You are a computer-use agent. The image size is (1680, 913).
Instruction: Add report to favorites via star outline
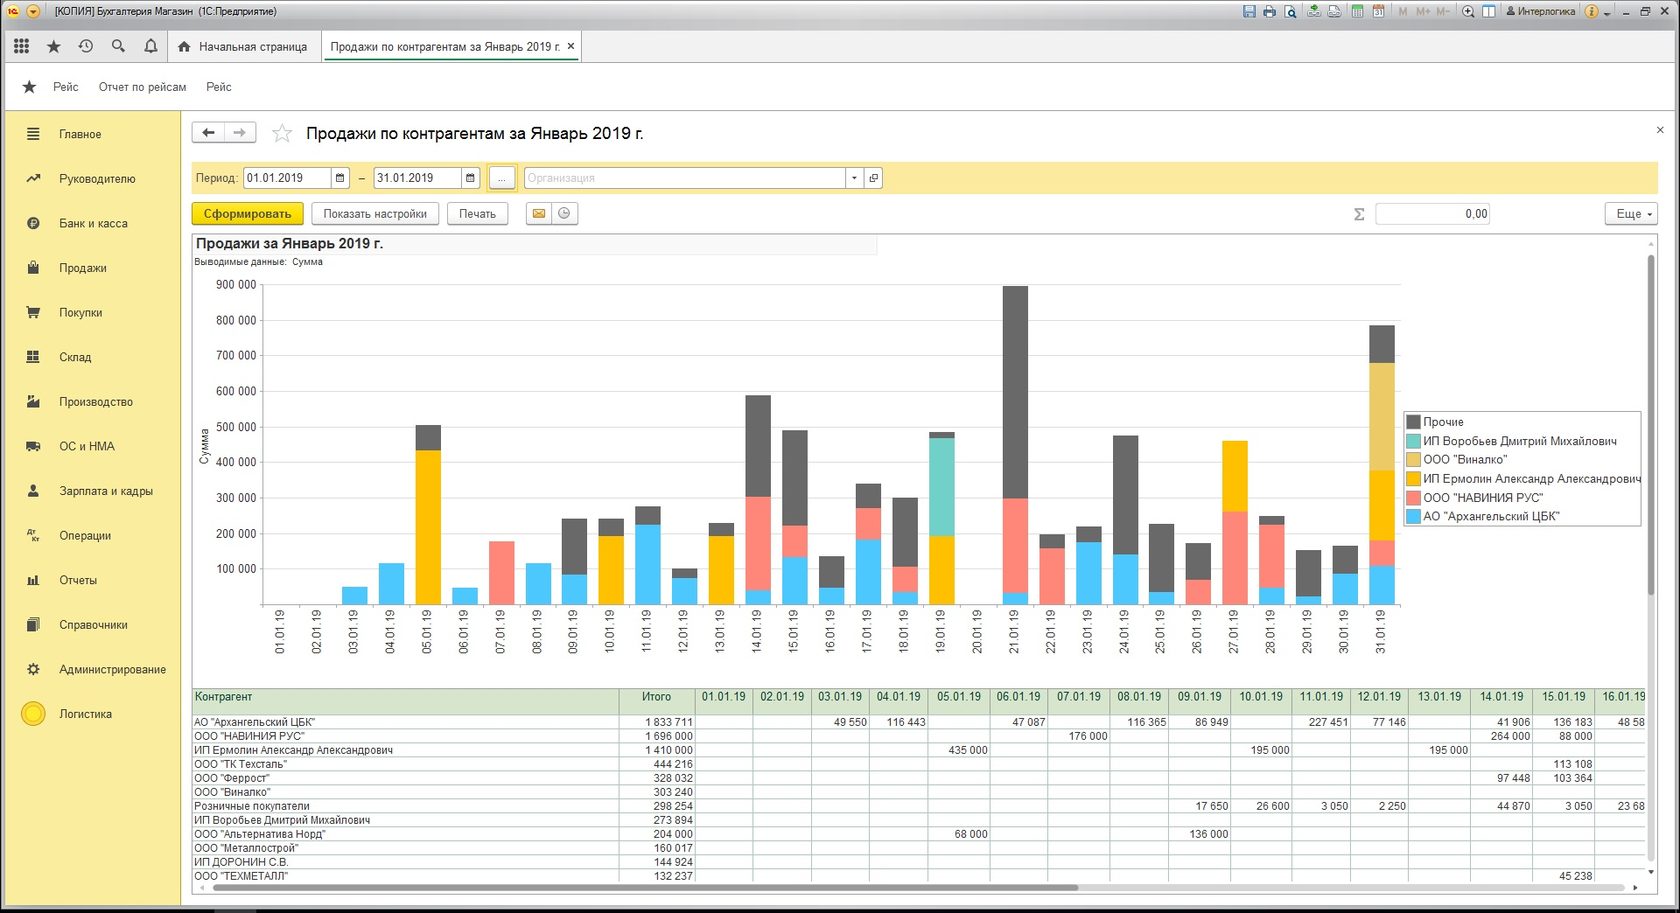tap(282, 133)
